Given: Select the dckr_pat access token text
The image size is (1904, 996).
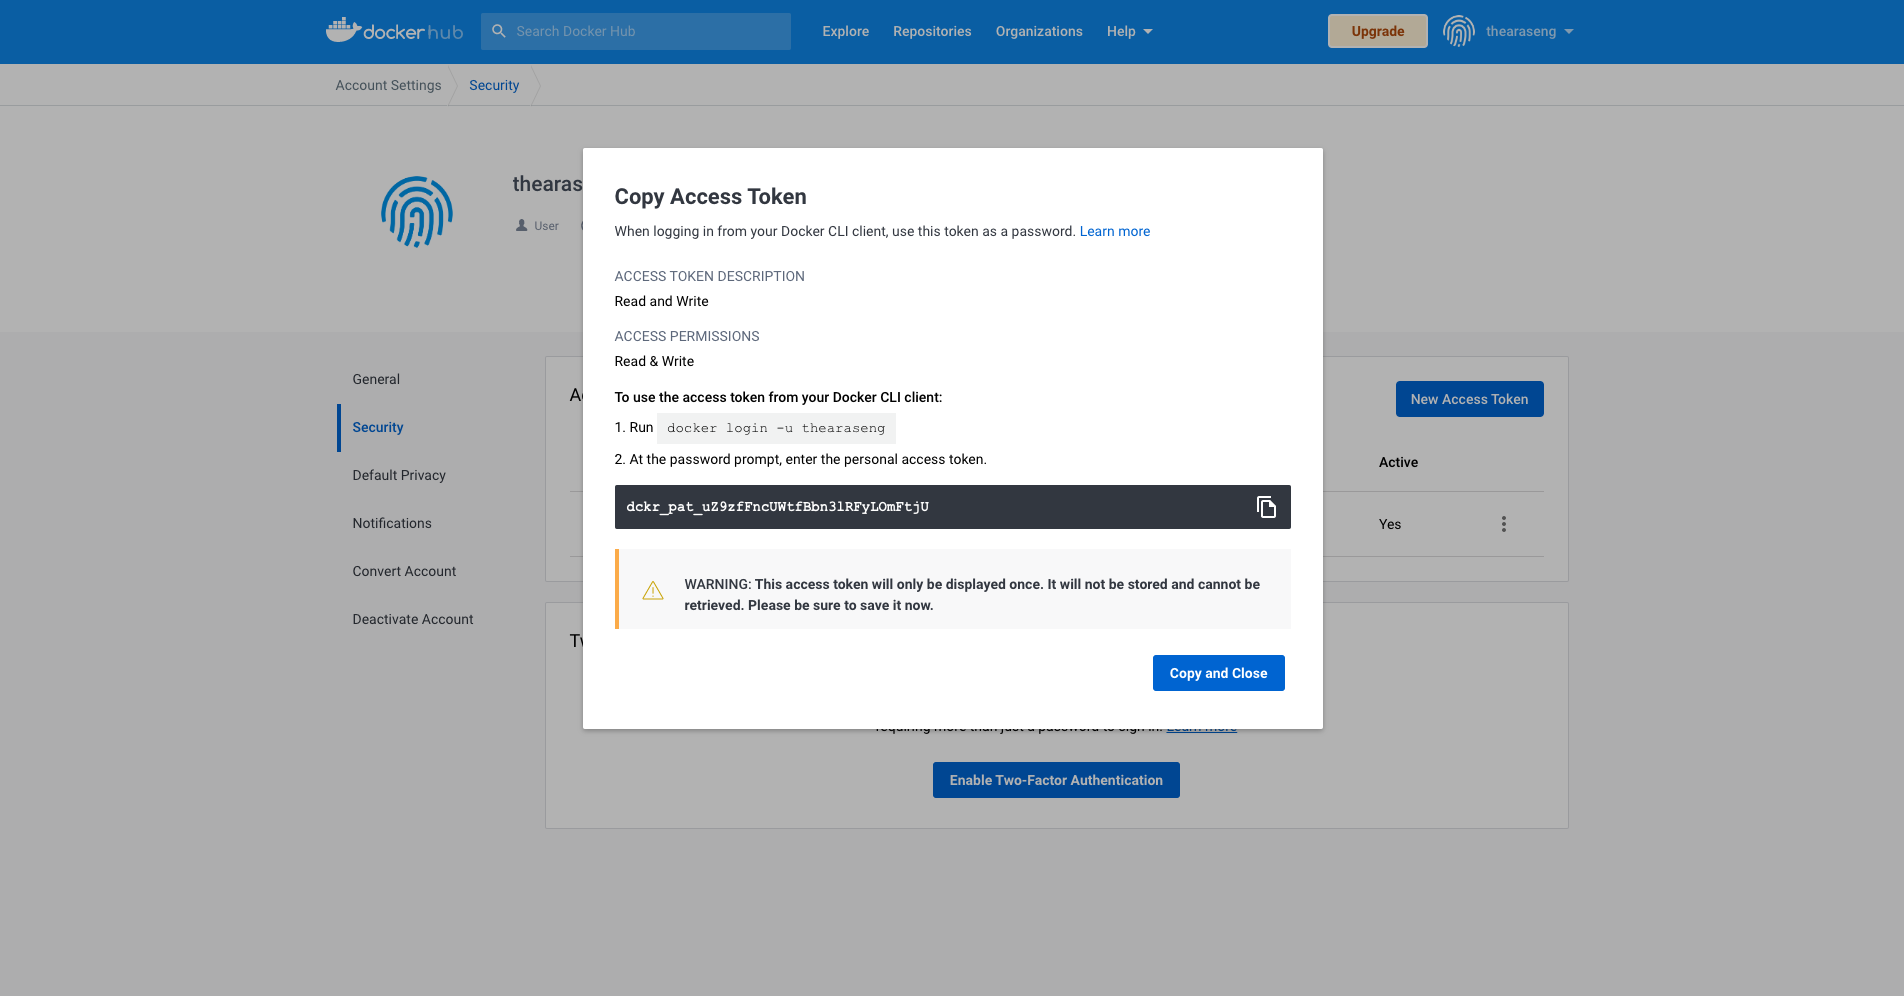Looking at the screenshot, I should point(777,507).
